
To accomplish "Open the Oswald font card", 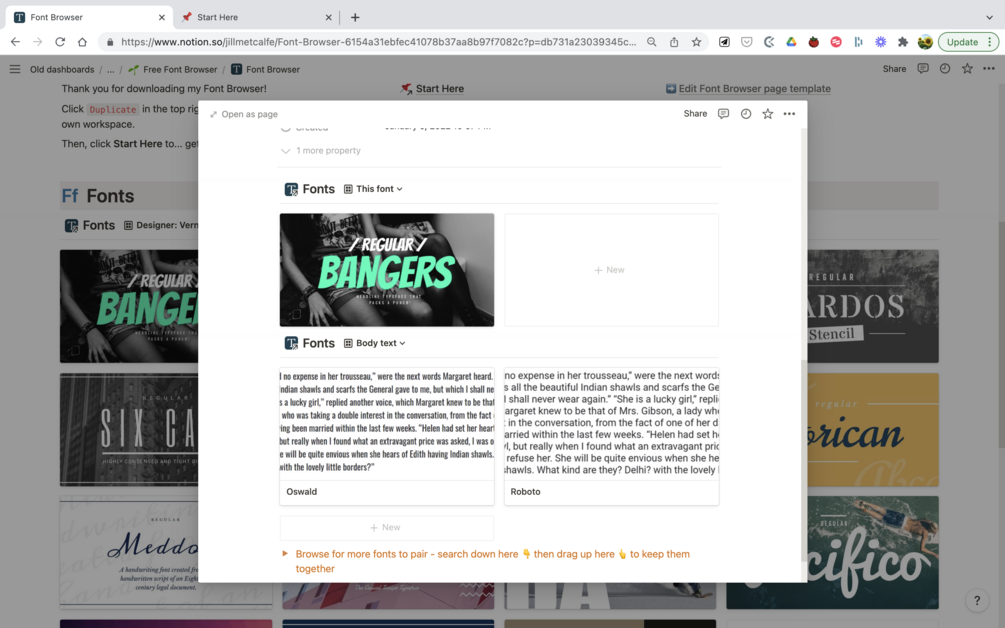I will pos(386,436).
